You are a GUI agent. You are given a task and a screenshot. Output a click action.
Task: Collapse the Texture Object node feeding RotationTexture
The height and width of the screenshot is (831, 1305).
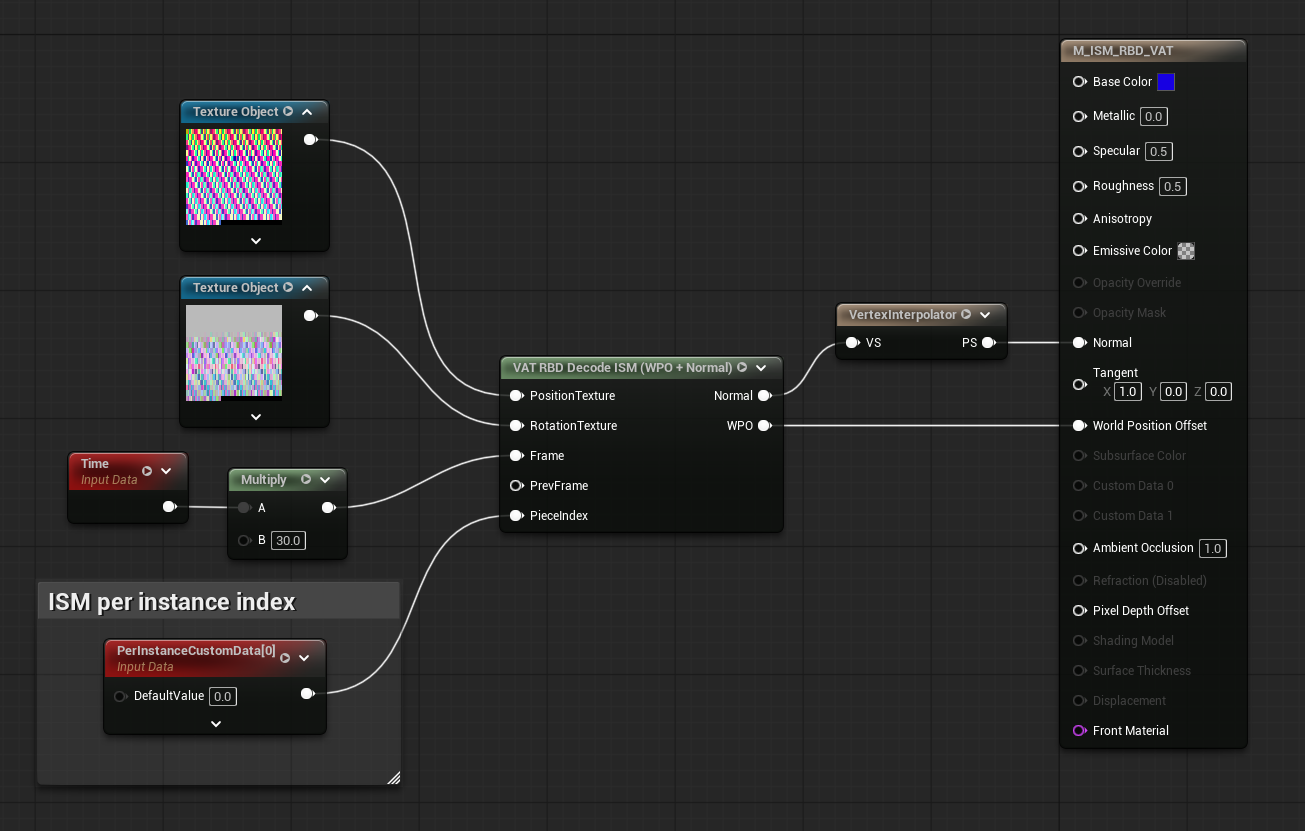click(307, 288)
